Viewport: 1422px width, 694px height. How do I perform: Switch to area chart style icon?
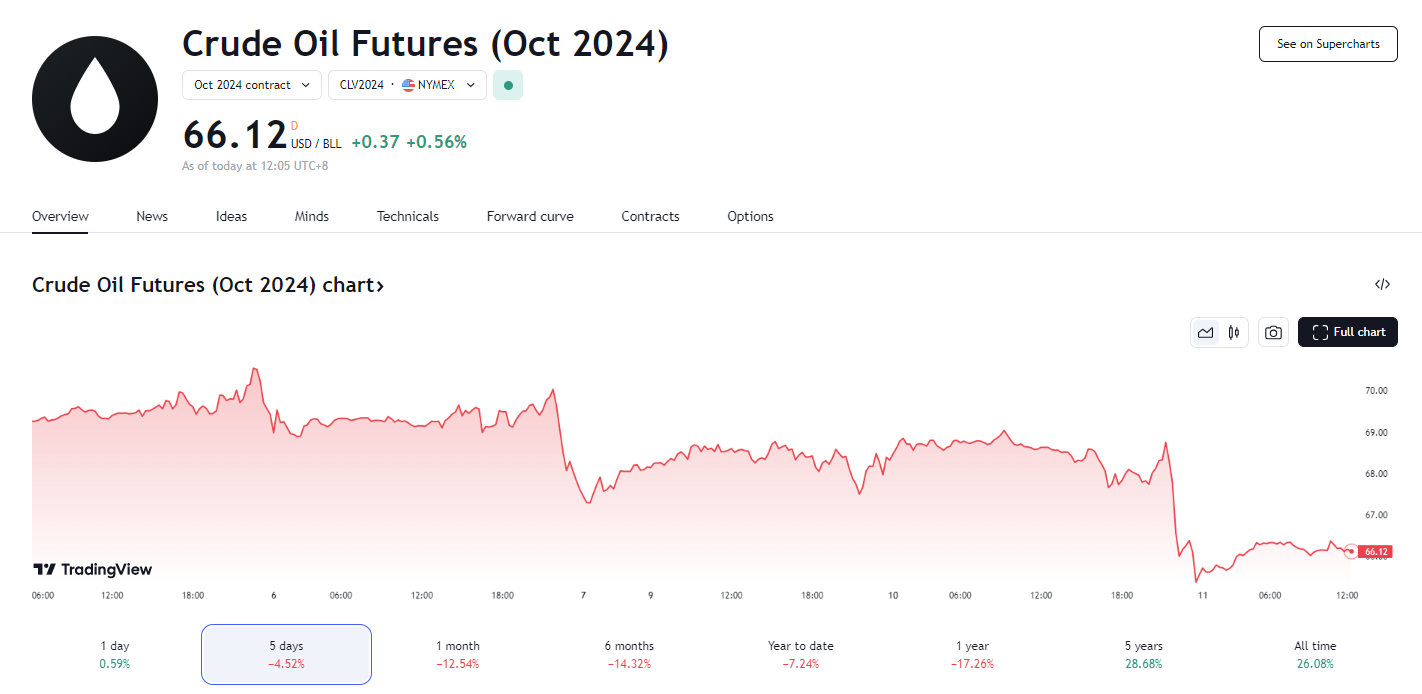click(x=1205, y=333)
